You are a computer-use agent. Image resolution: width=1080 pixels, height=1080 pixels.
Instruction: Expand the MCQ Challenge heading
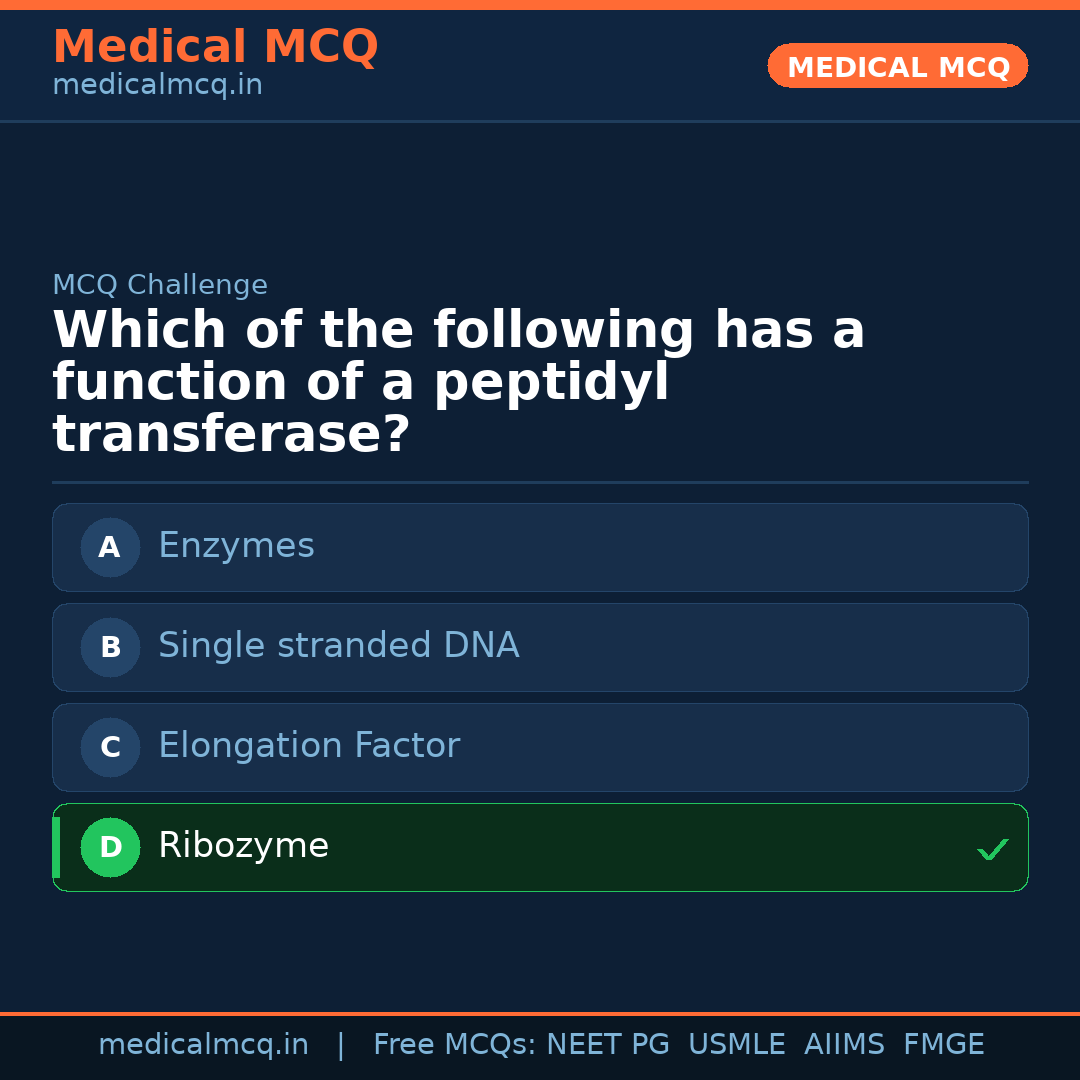[160, 285]
